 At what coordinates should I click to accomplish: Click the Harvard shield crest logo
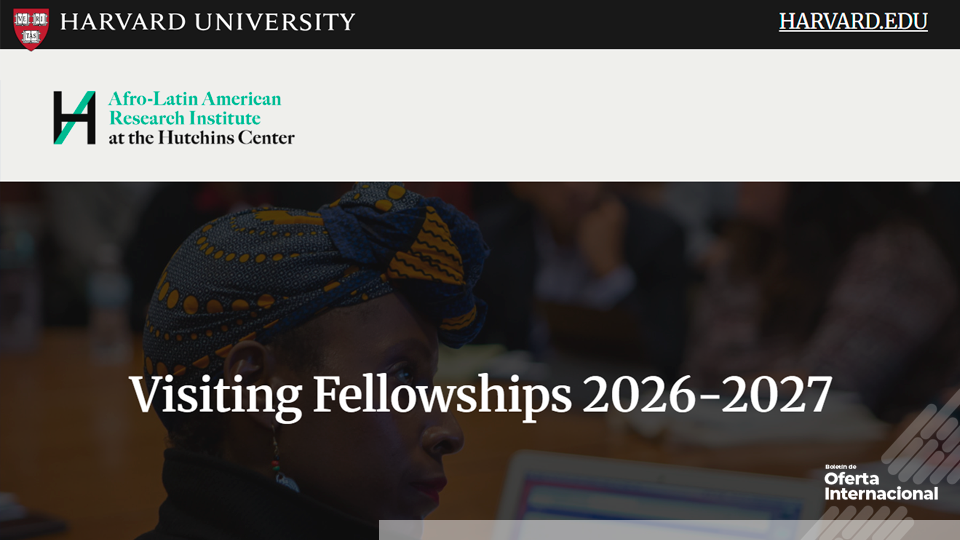(31, 24)
